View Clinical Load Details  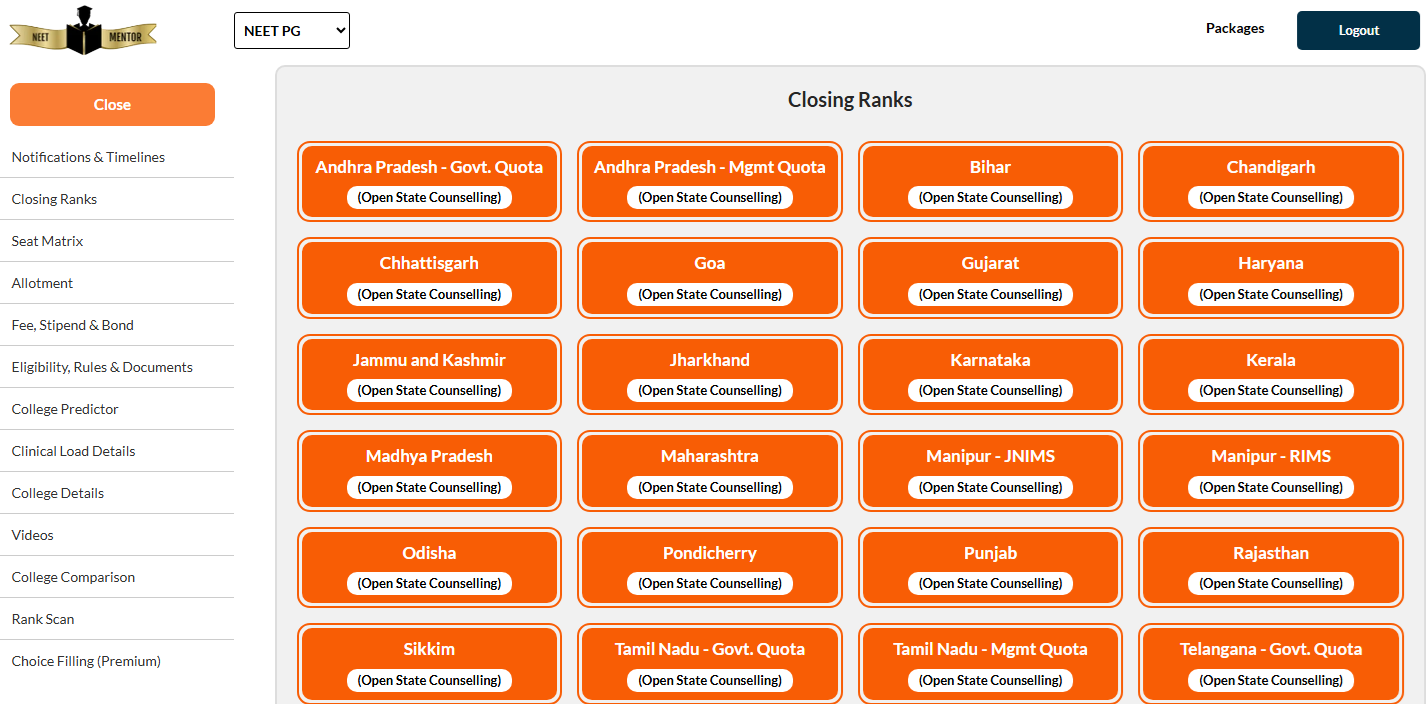(x=73, y=451)
